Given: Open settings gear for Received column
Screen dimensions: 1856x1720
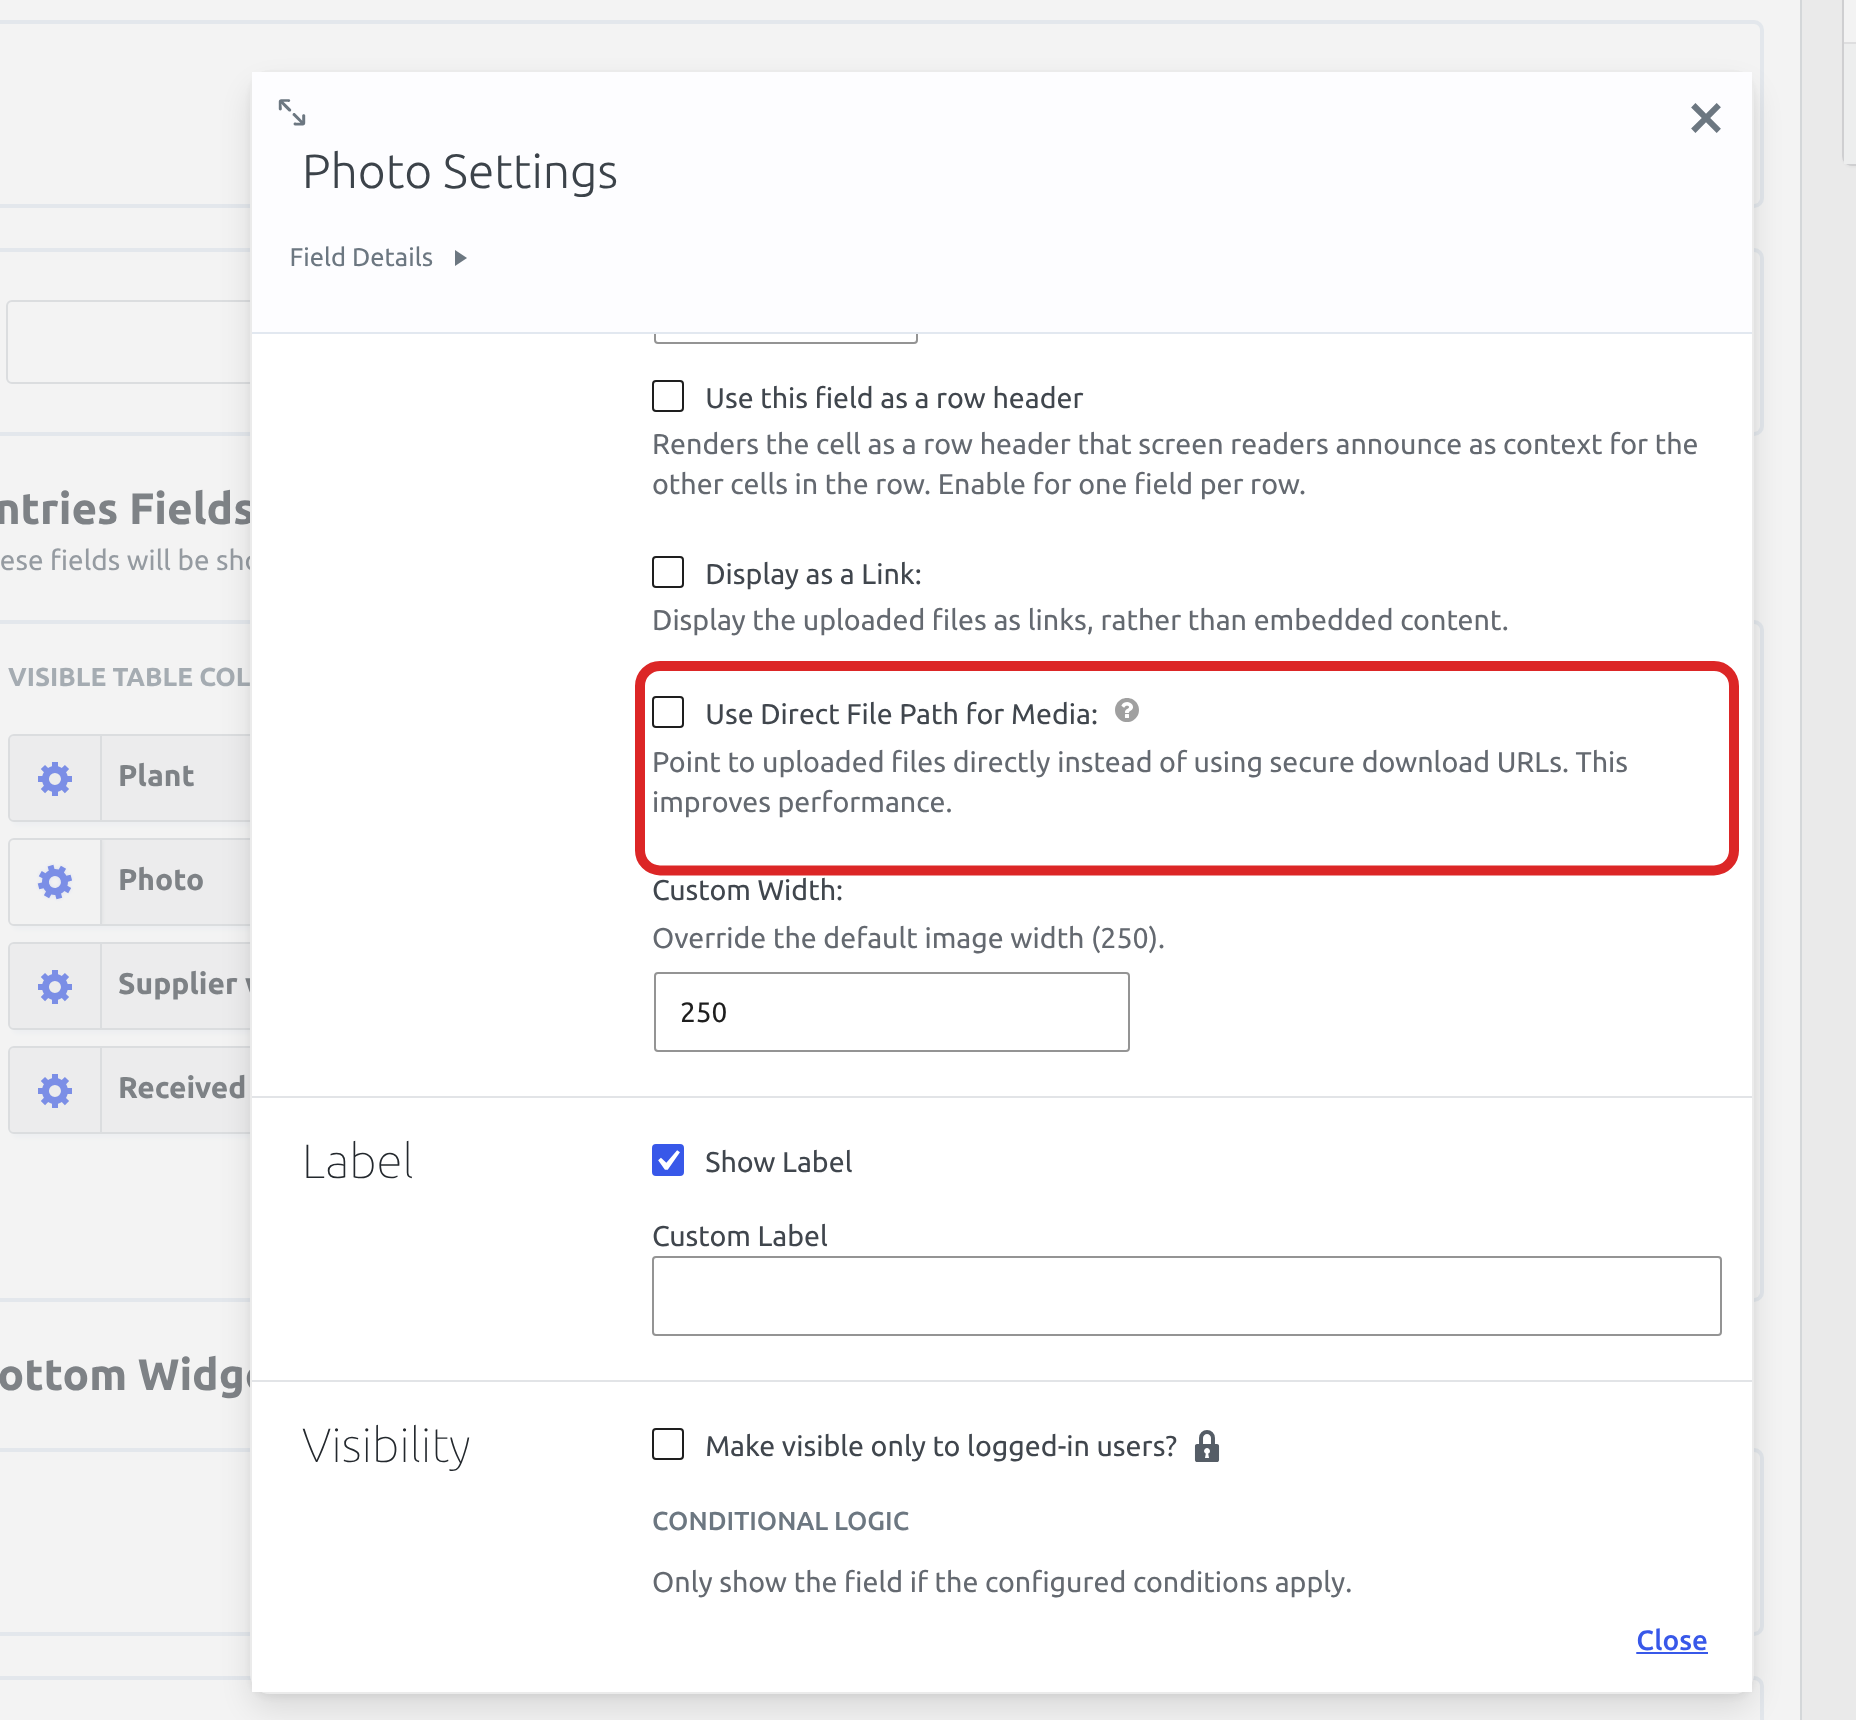Looking at the screenshot, I should click(55, 1090).
